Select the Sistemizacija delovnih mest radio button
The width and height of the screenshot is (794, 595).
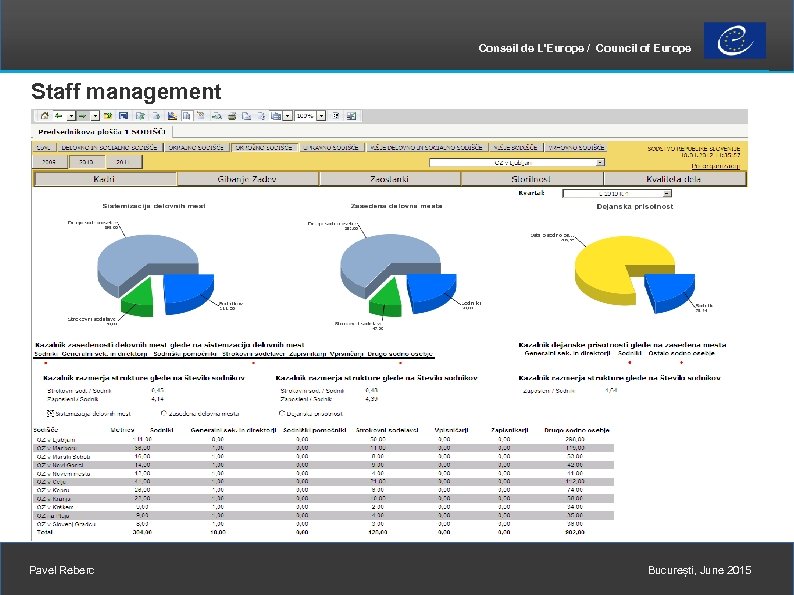pyautogui.click(x=50, y=413)
